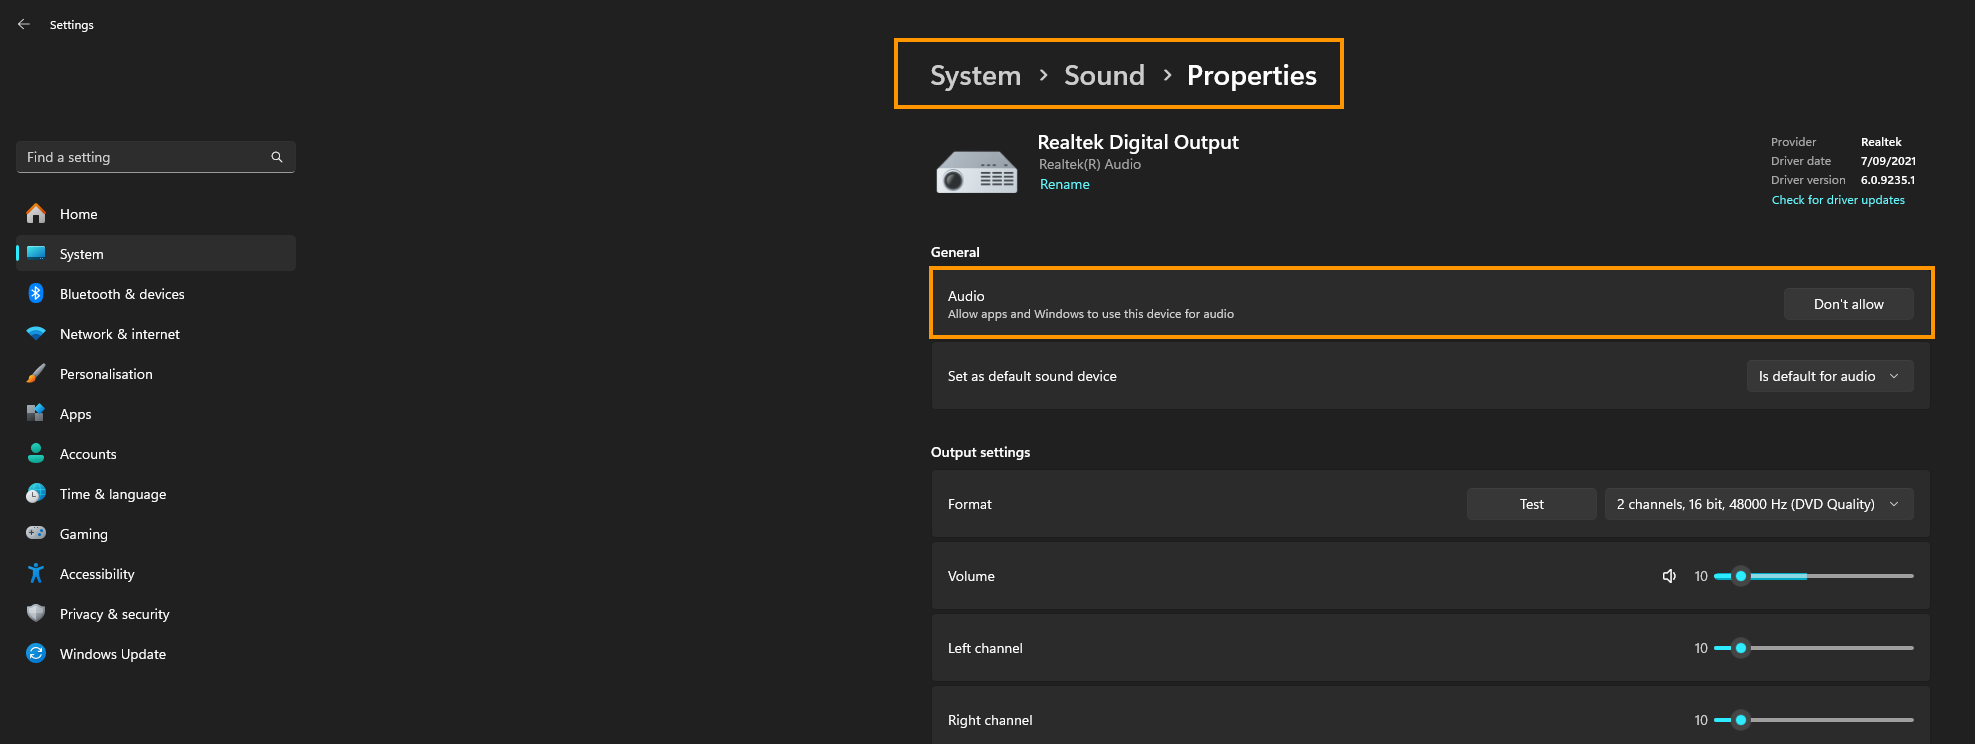The height and width of the screenshot is (744, 1975).
Task: Click the Gaming controller icon
Action: coord(36,533)
